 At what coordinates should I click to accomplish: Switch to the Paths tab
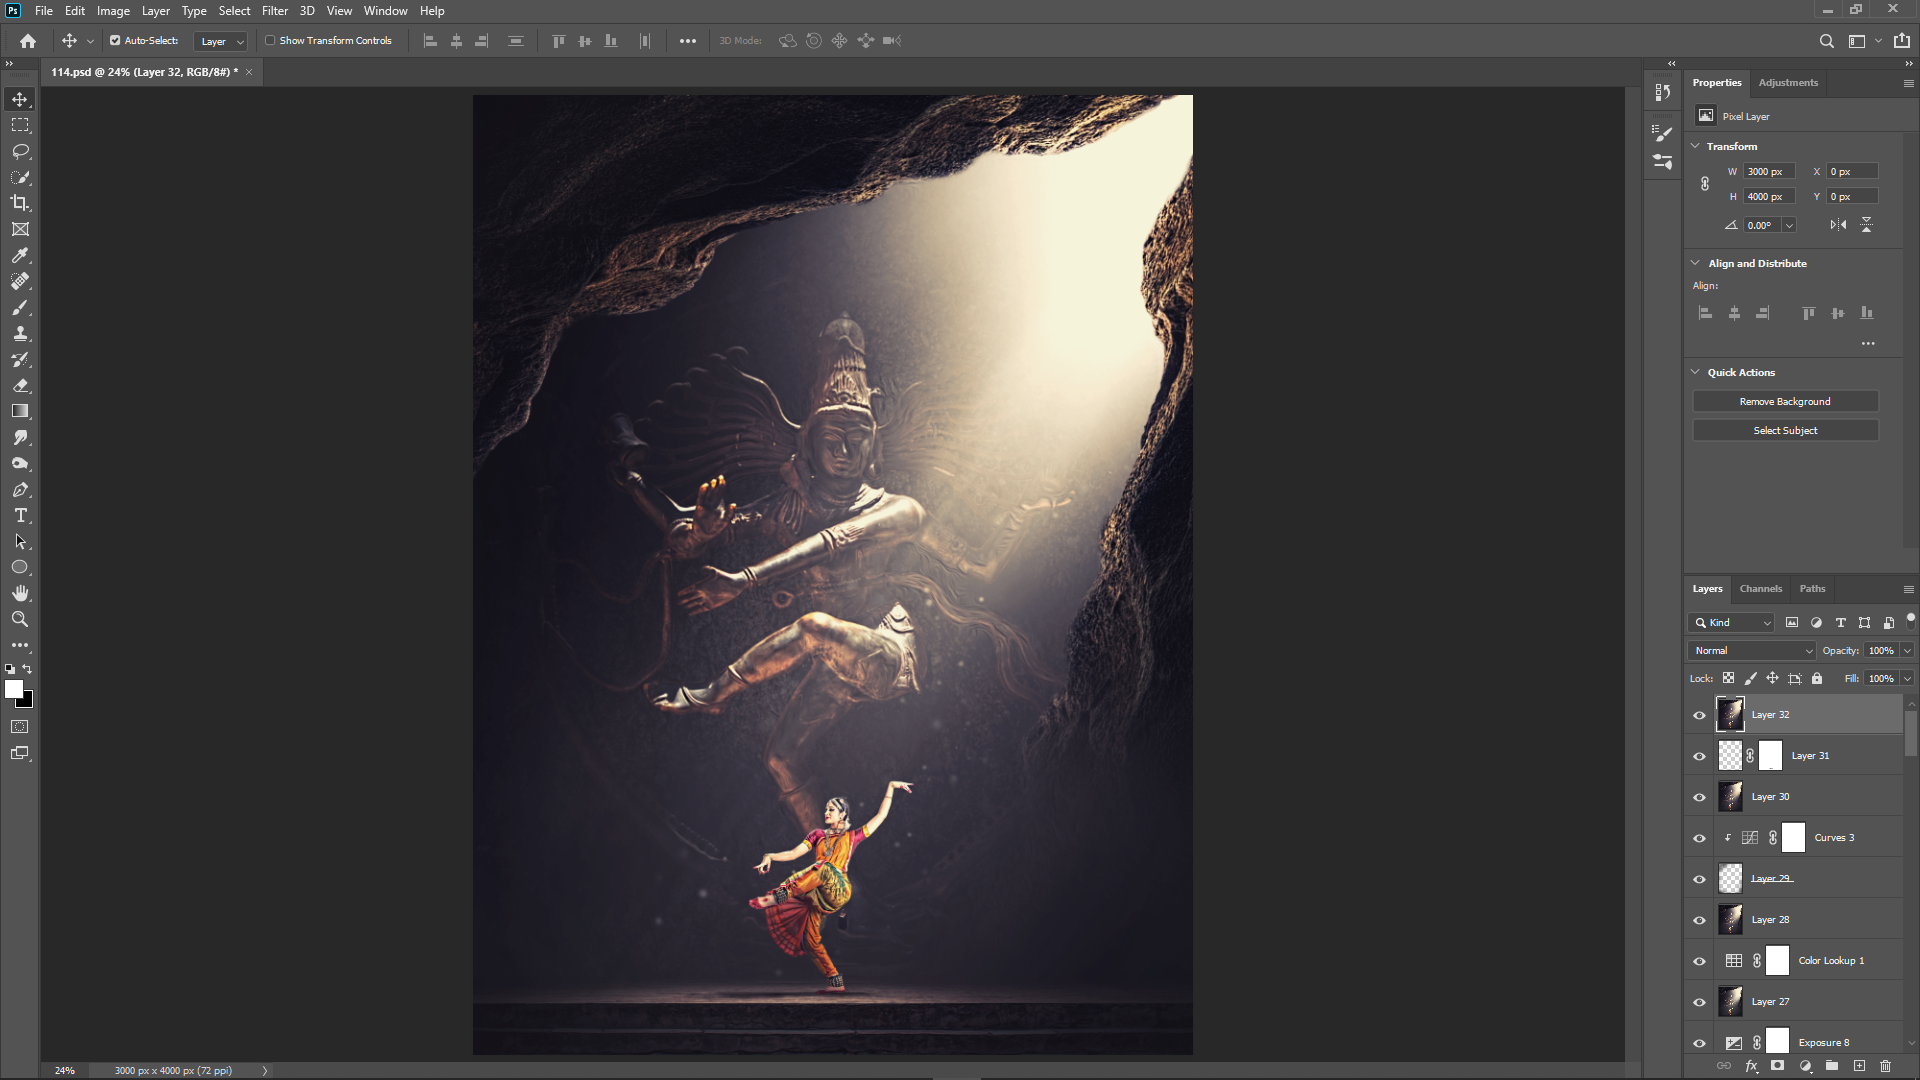point(1812,589)
